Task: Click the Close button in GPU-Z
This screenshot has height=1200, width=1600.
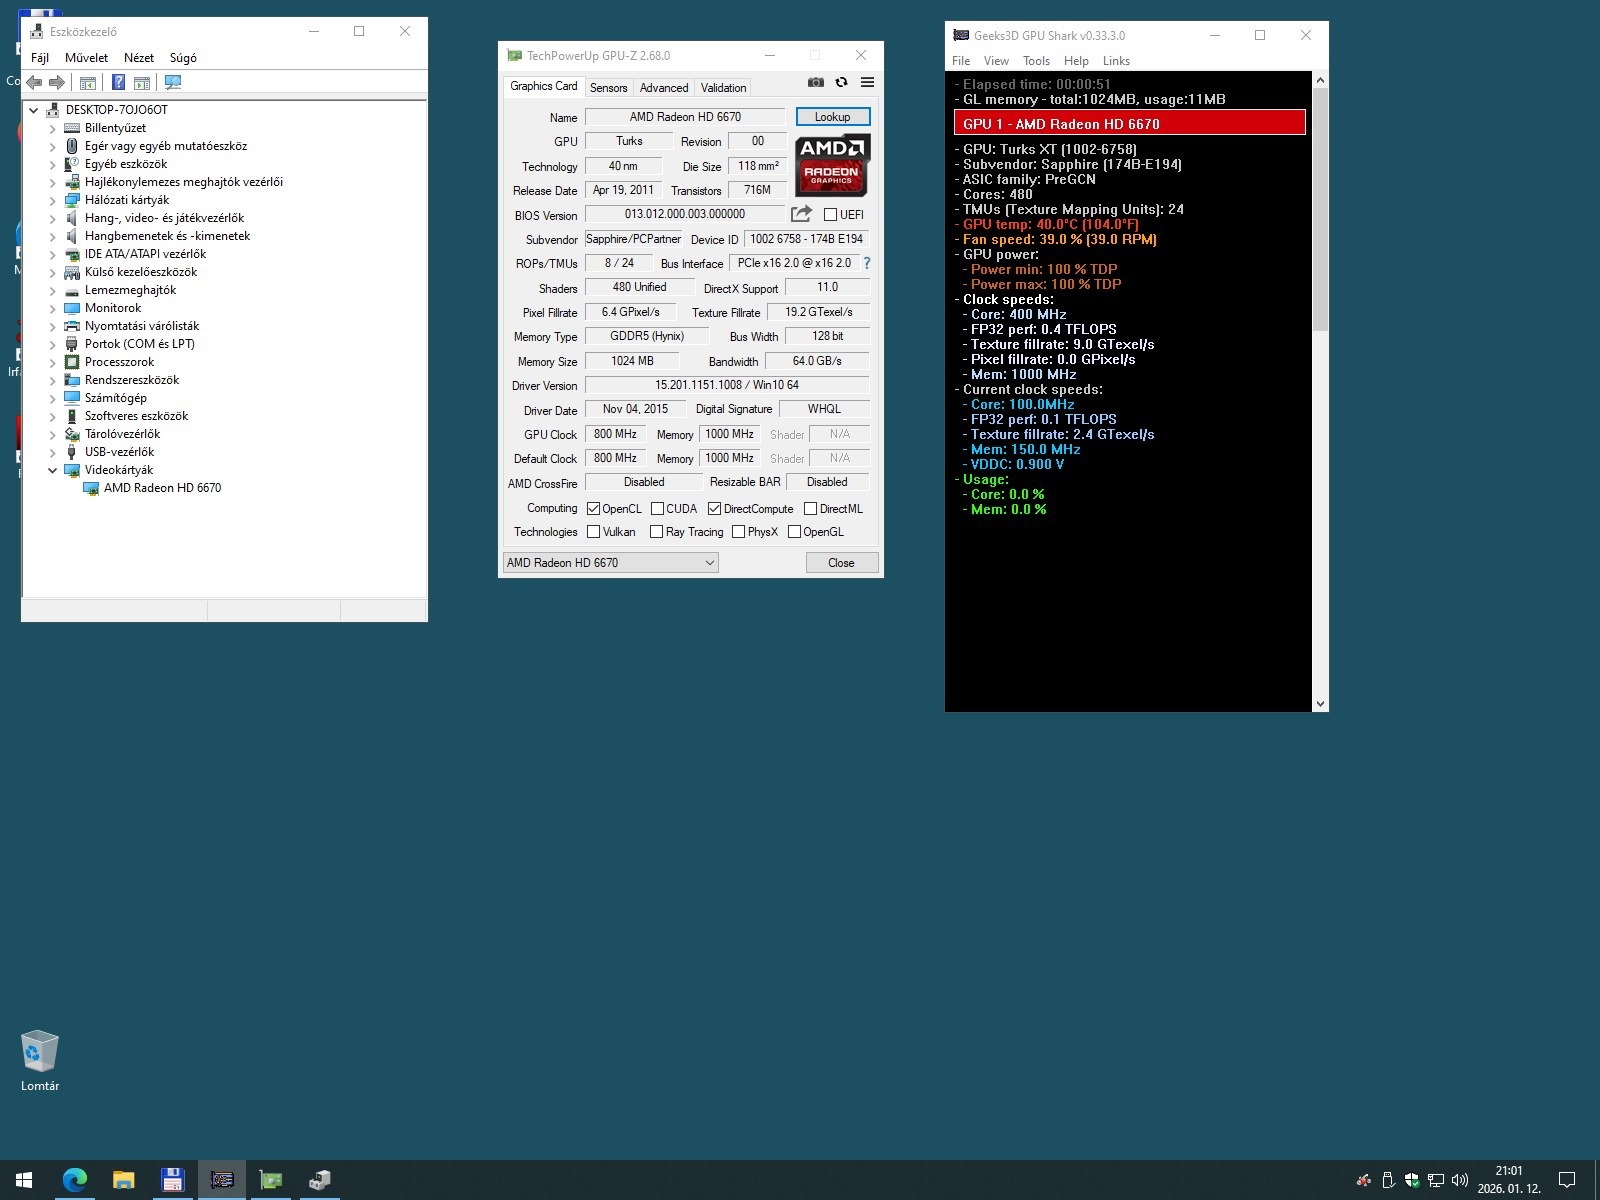Action: click(x=842, y=563)
